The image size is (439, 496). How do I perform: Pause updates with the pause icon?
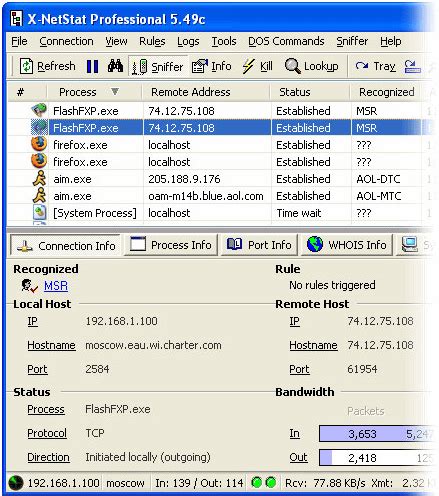pos(92,66)
